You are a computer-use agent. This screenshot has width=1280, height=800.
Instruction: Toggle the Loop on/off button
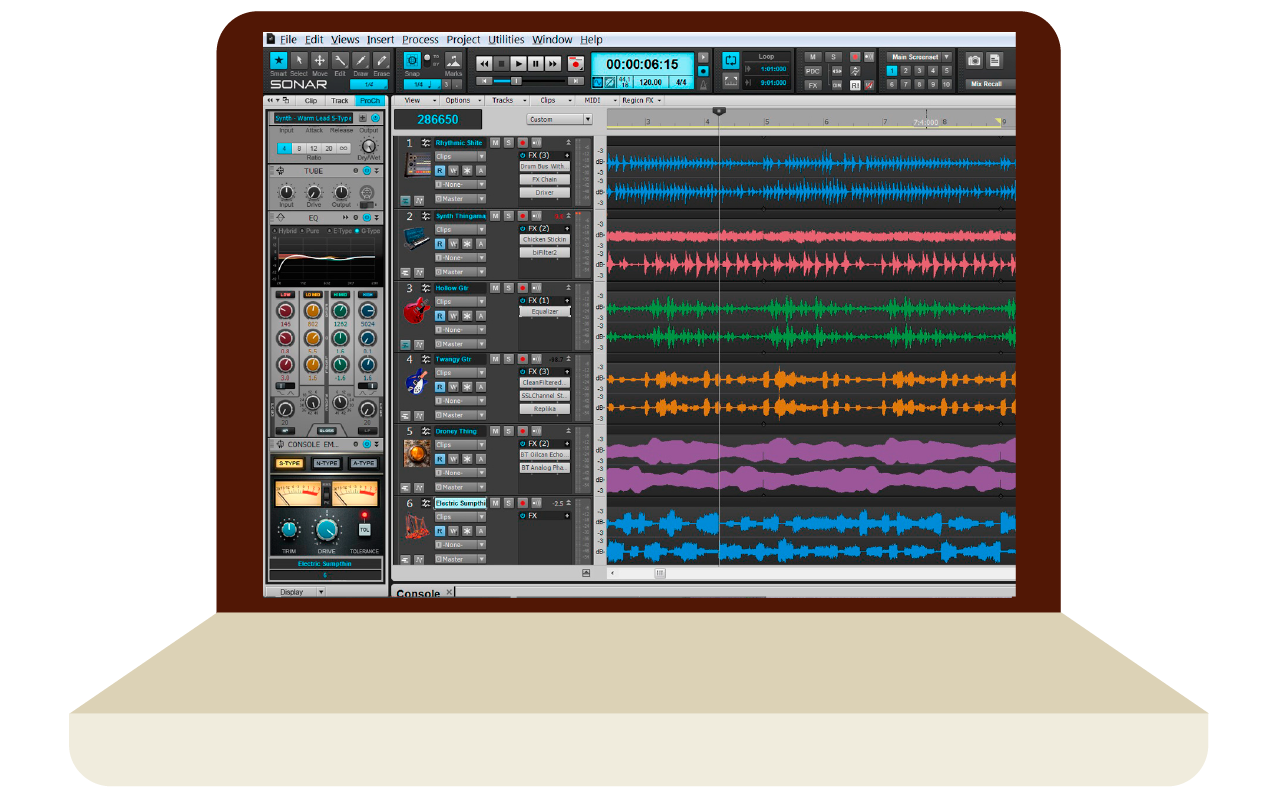click(730, 60)
